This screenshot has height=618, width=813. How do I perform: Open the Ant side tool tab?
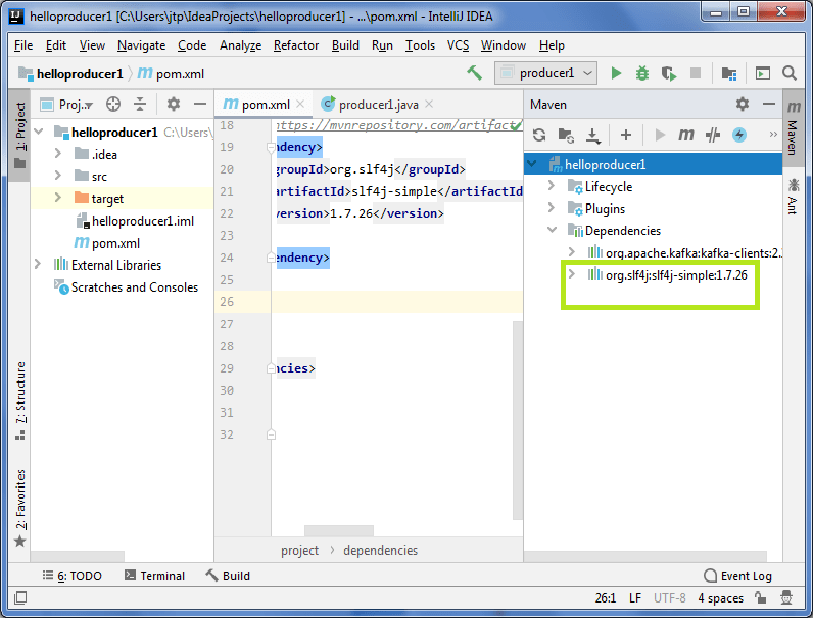pyautogui.click(x=793, y=195)
